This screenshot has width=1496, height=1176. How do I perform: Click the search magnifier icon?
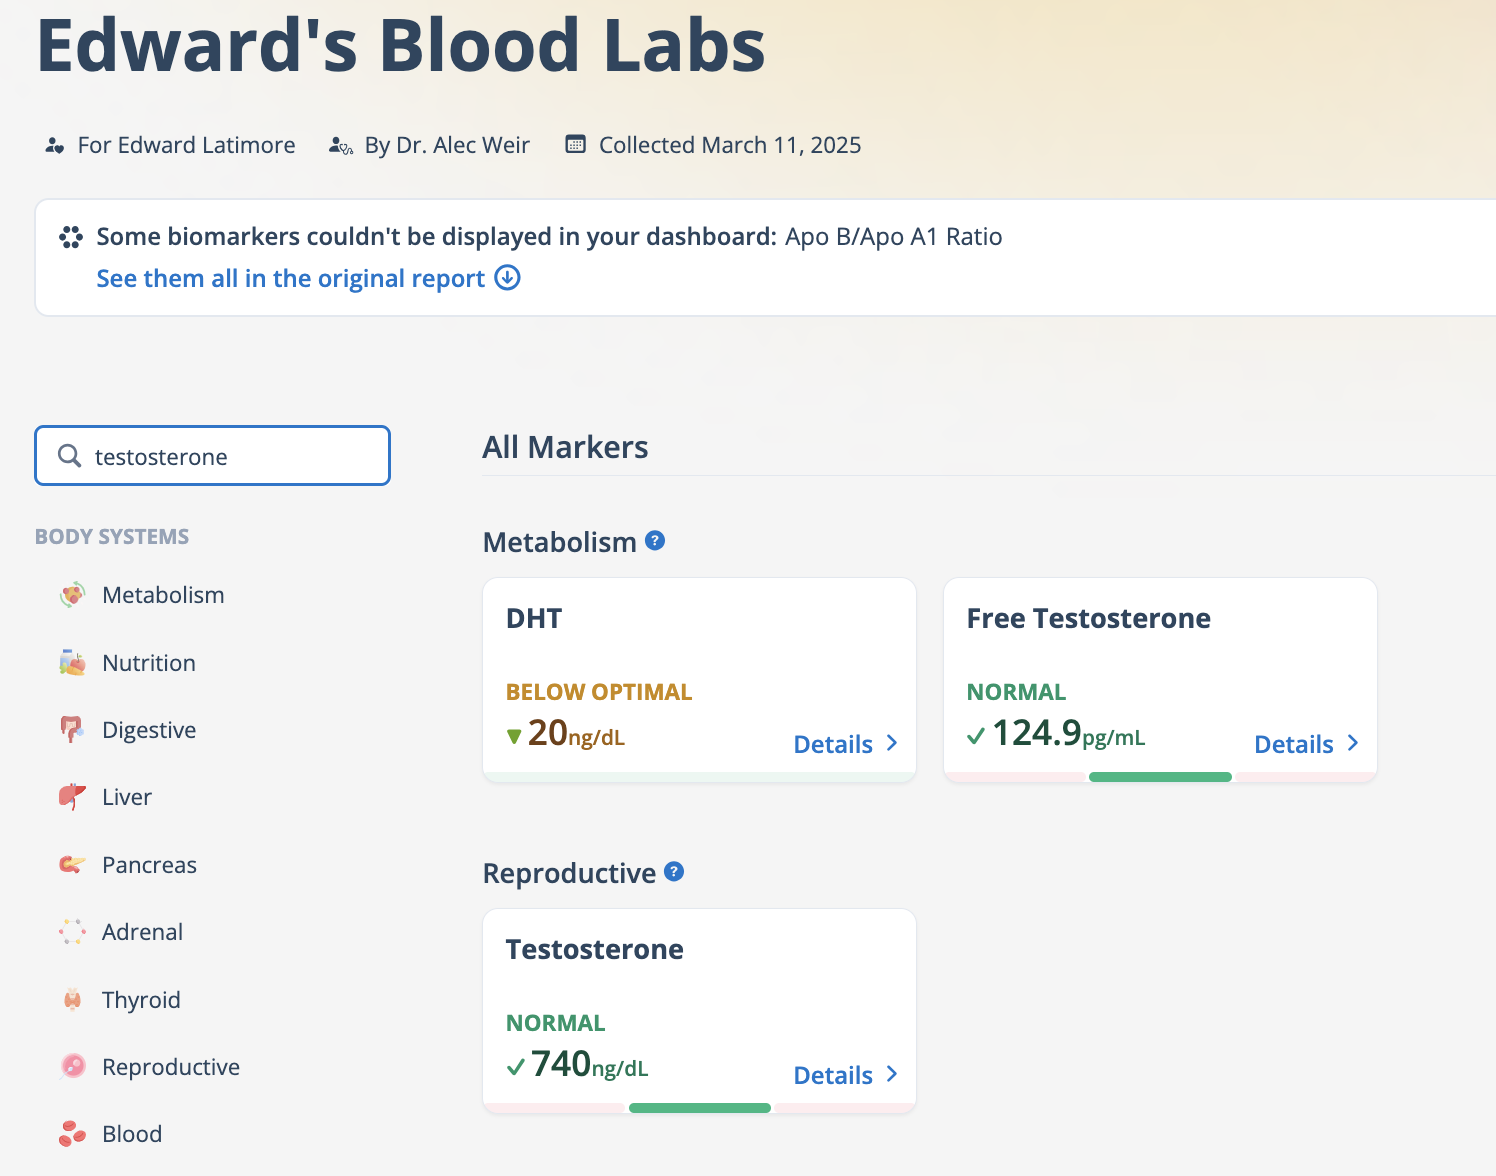[69, 456]
